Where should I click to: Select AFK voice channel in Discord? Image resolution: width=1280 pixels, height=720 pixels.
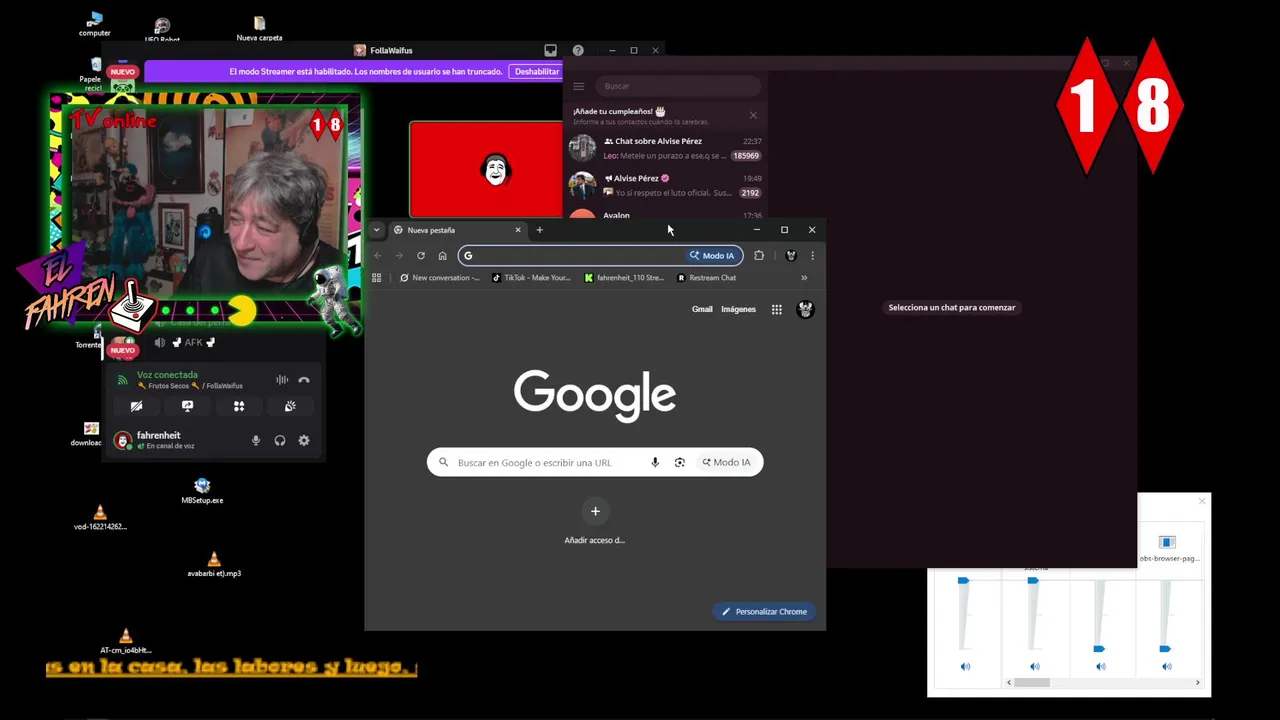coord(193,342)
